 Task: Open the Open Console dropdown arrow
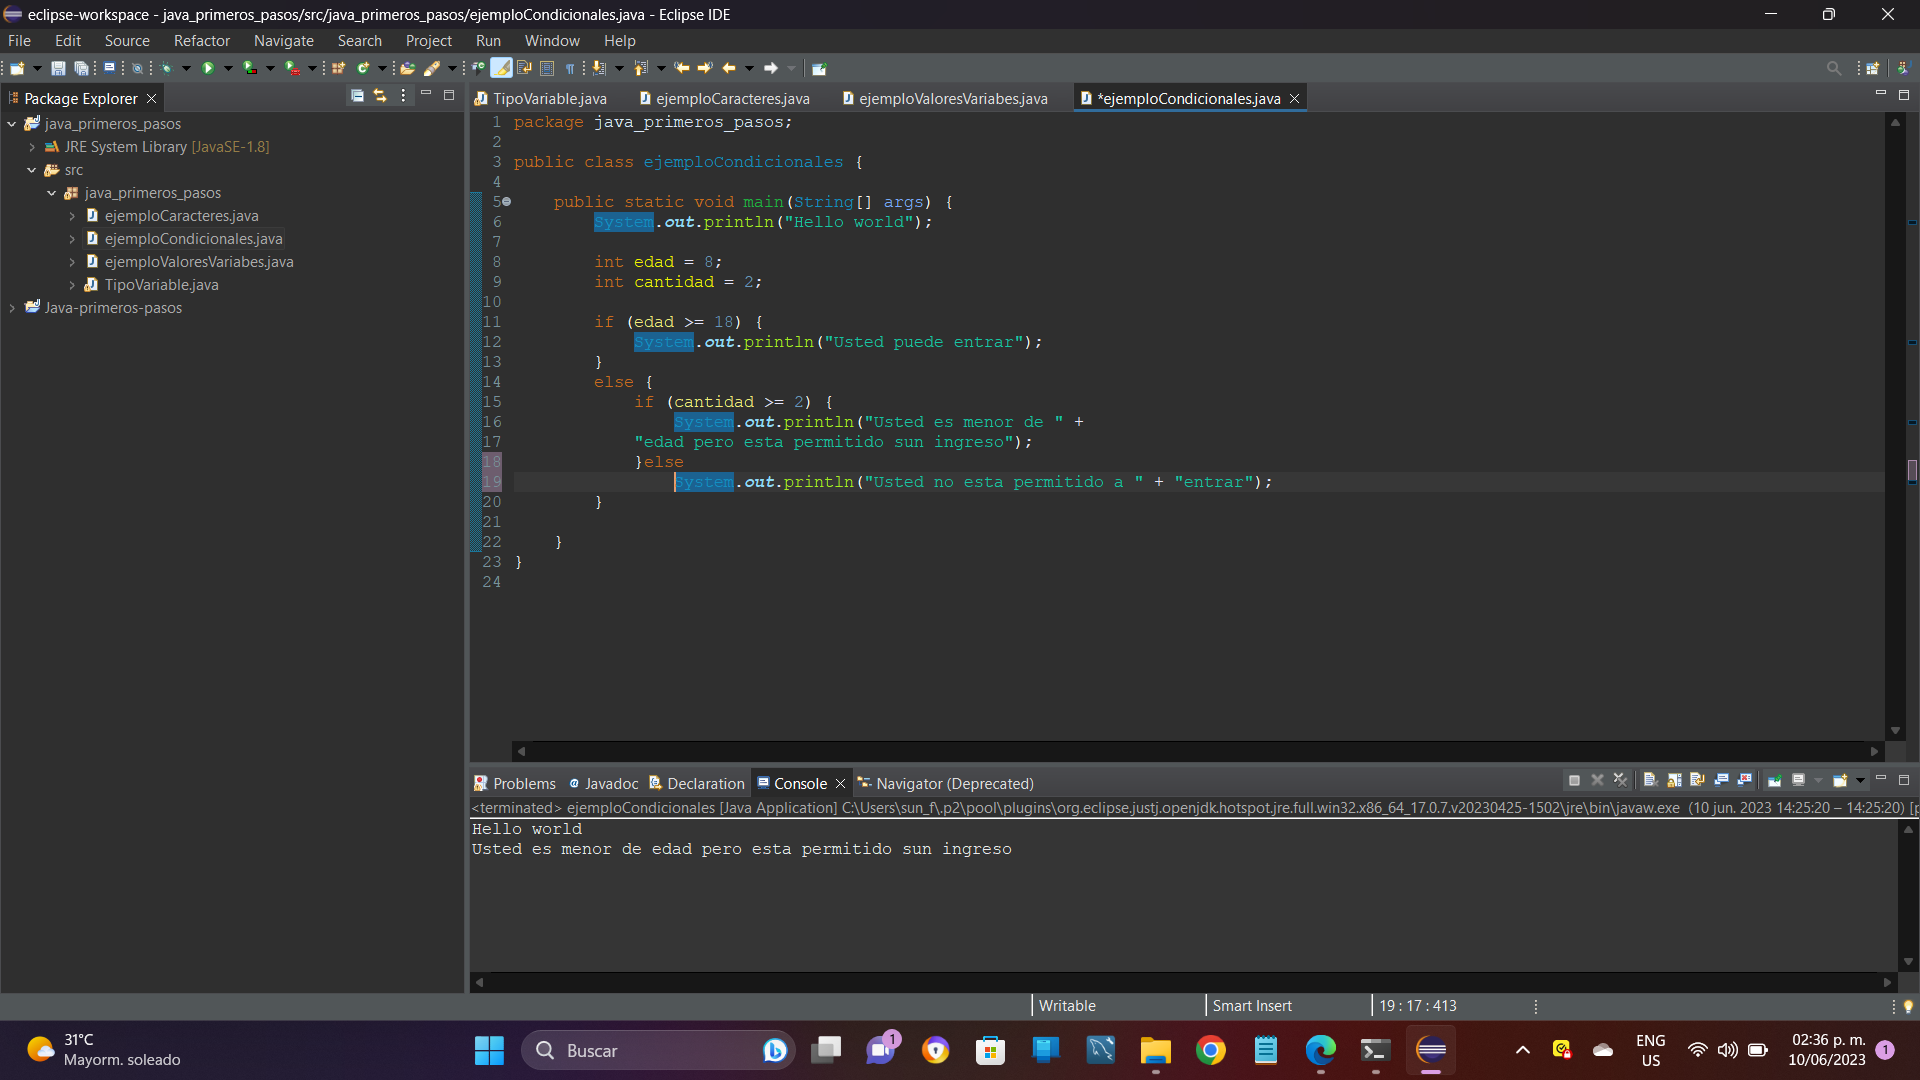click(1860, 780)
